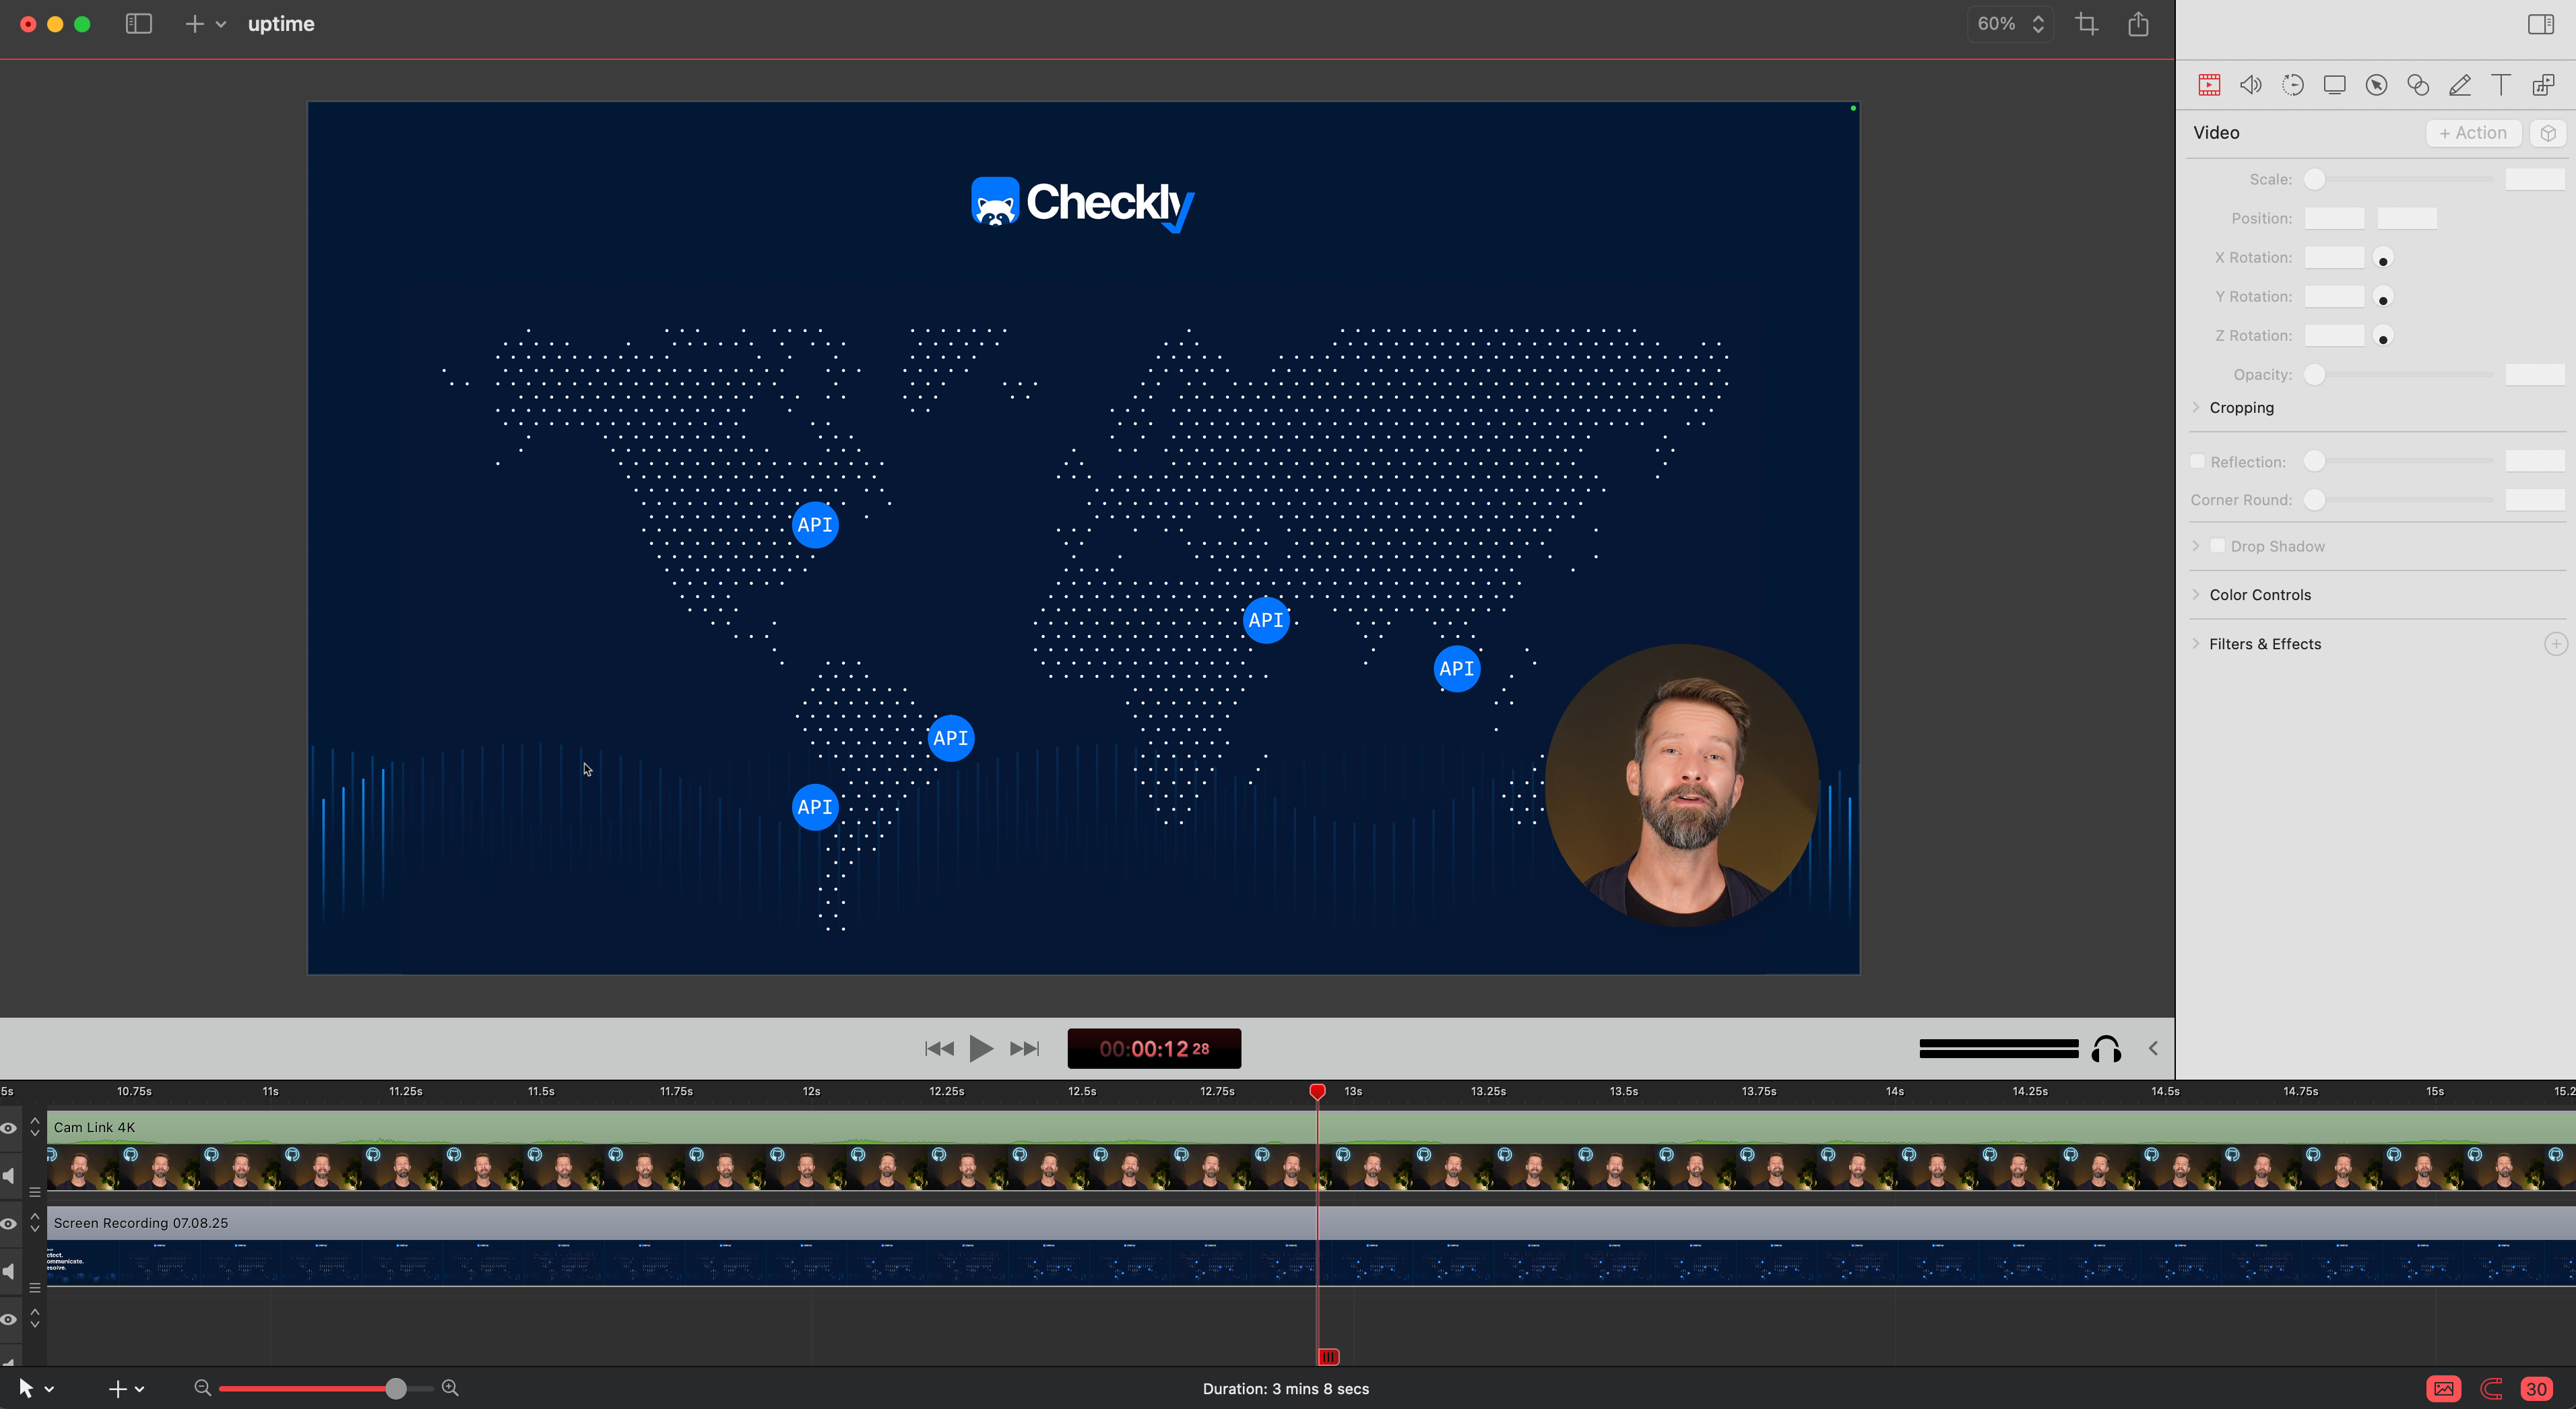This screenshot has height=1409, width=2576.
Task: Open the Video properties tab
Action: click(2209, 85)
